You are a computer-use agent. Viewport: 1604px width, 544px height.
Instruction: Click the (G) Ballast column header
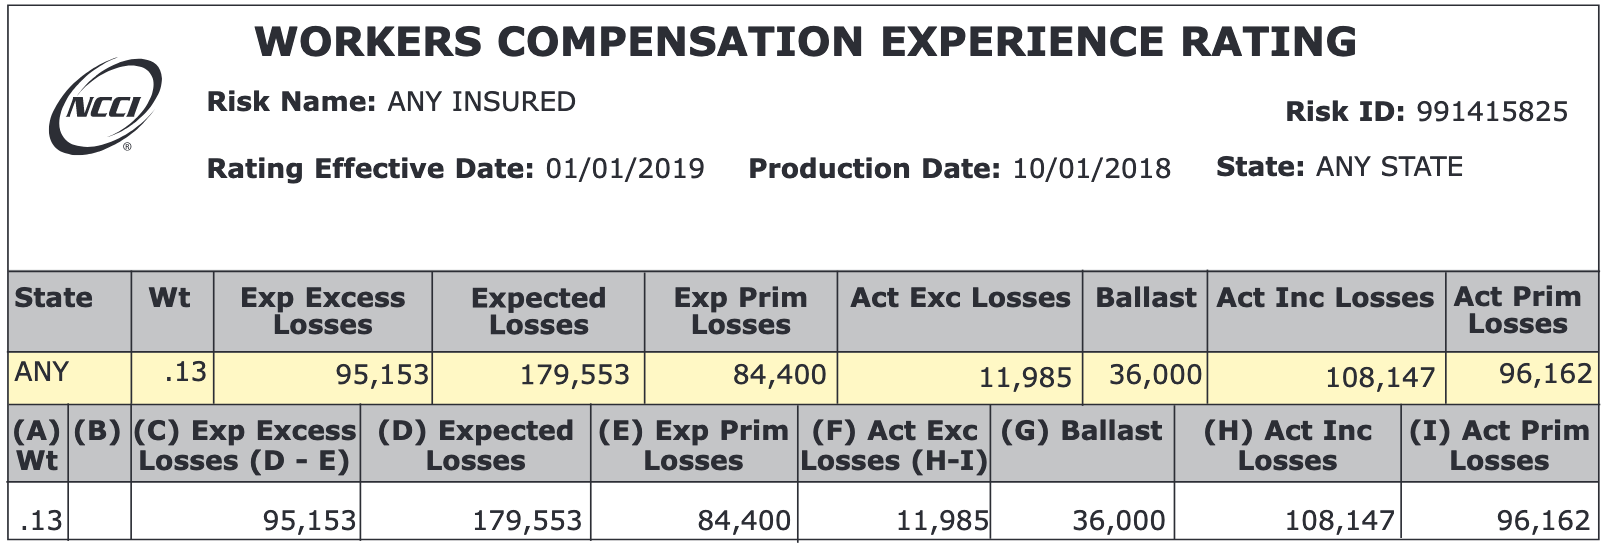pyautogui.click(x=1082, y=432)
